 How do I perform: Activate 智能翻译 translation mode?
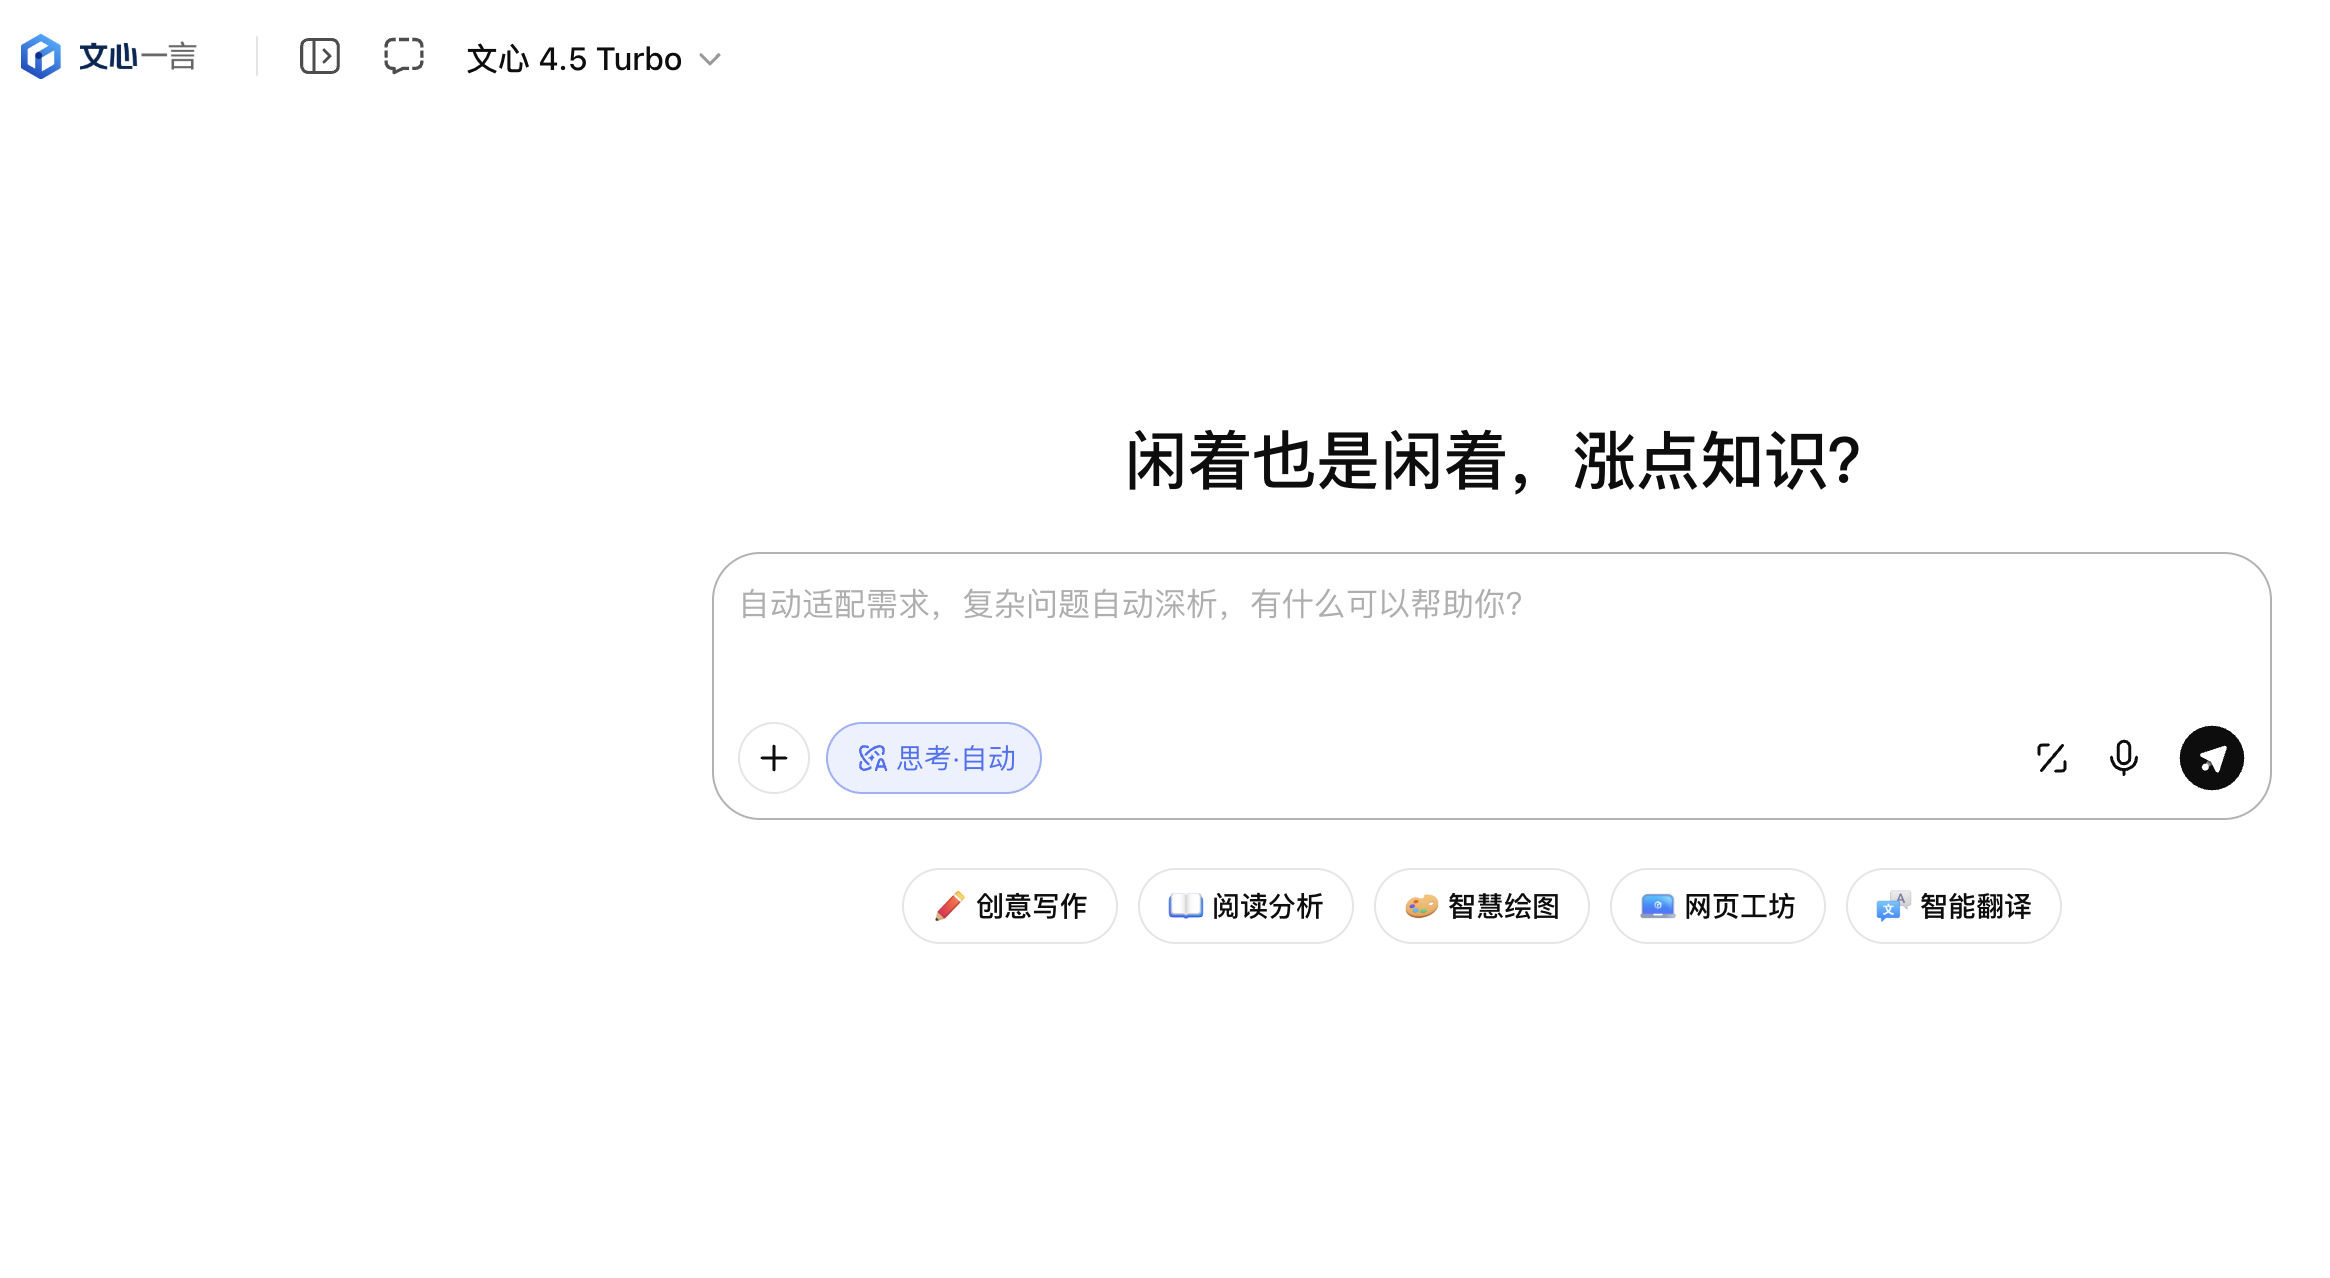tap(1952, 906)
